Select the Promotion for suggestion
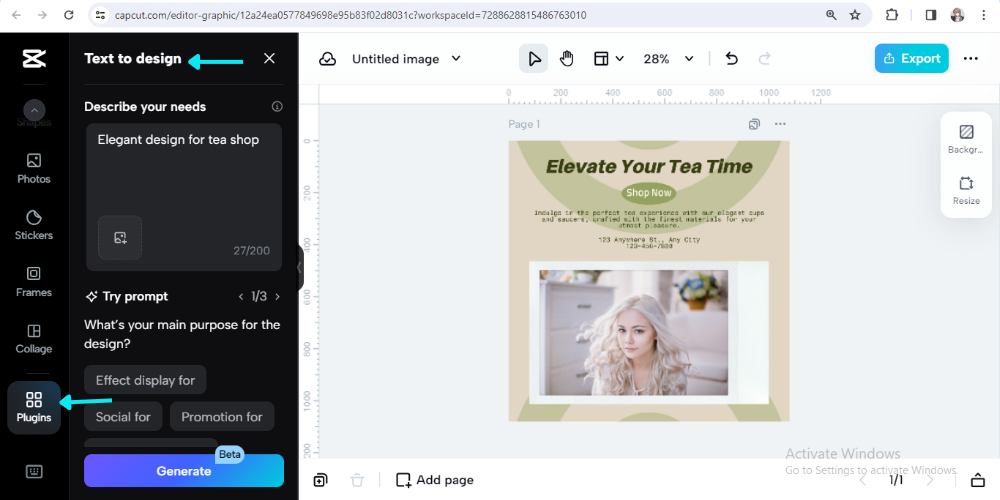 pyautogui.click(x=222, y=417)
